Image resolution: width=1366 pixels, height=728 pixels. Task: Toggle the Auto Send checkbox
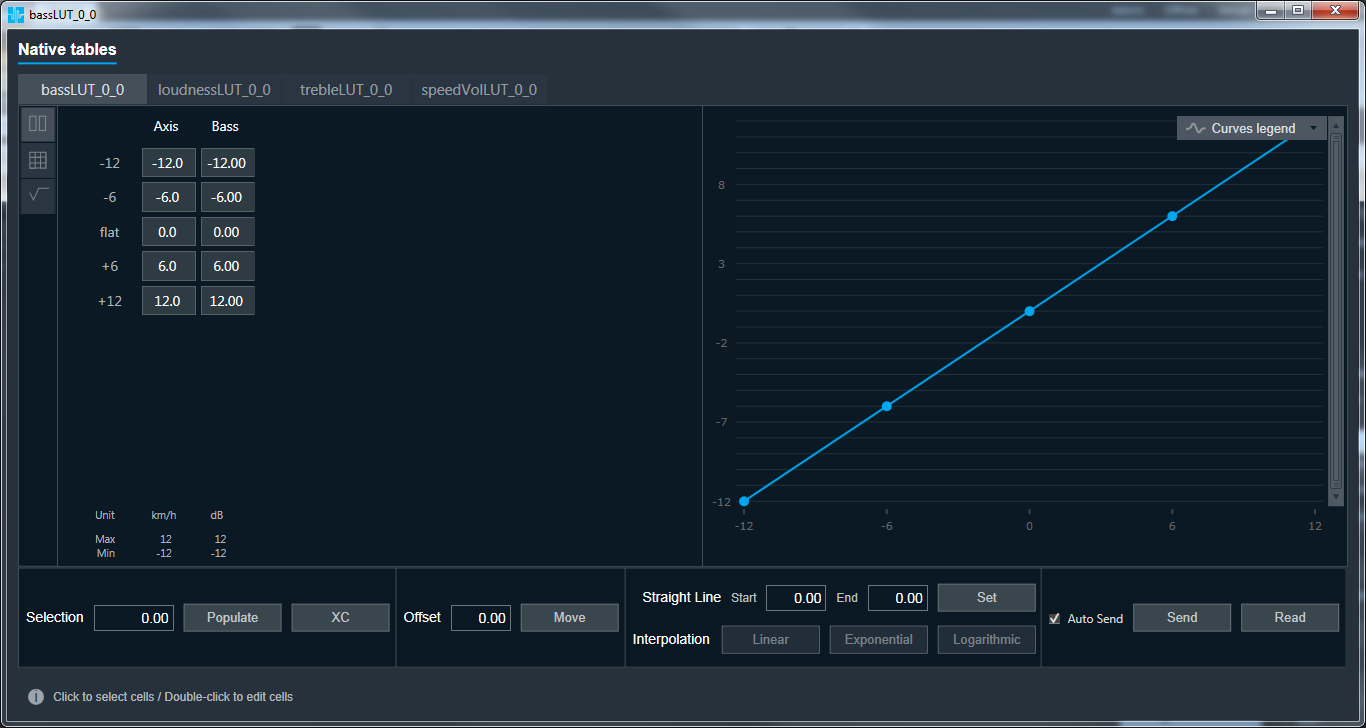click(1054, 619)
